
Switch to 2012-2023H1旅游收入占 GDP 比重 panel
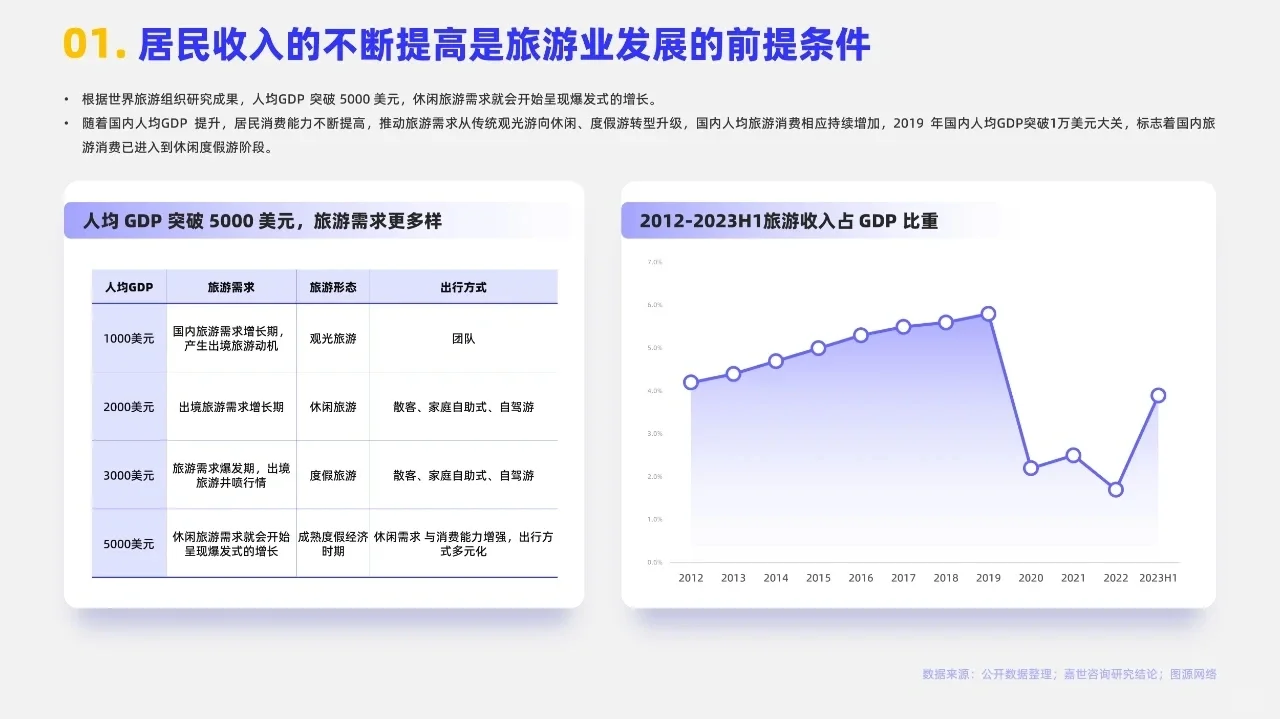click(790, 221)
